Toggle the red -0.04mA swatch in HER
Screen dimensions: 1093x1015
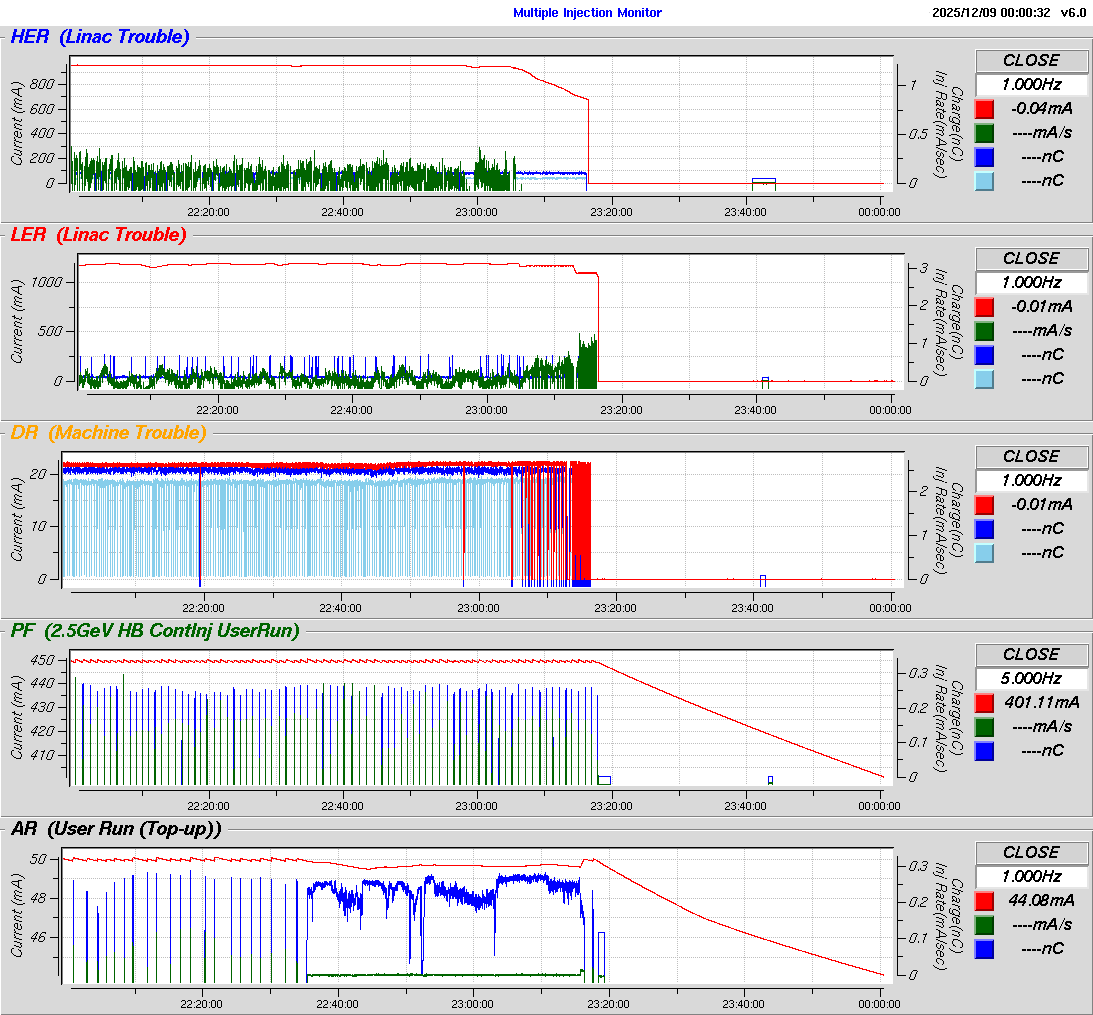tap(984, 108)
